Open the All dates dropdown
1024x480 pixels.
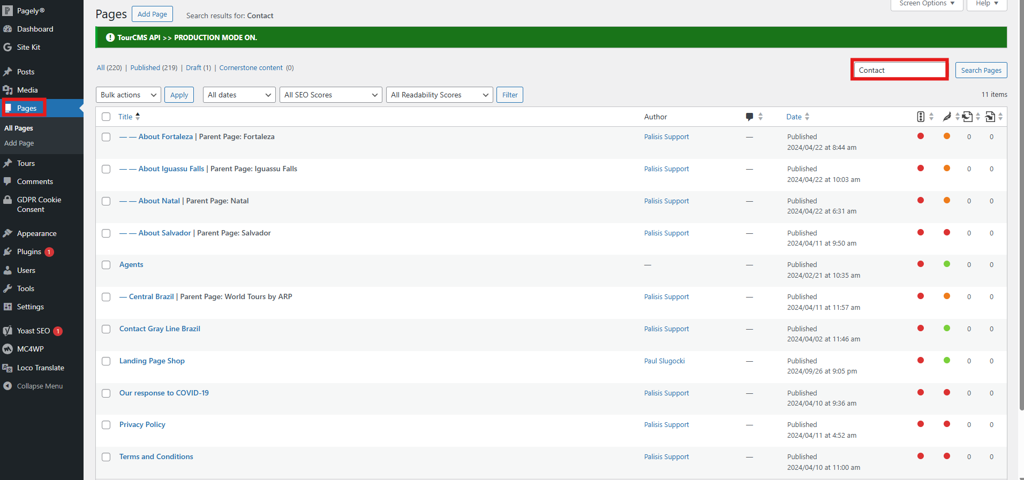[x=239, y=95]
